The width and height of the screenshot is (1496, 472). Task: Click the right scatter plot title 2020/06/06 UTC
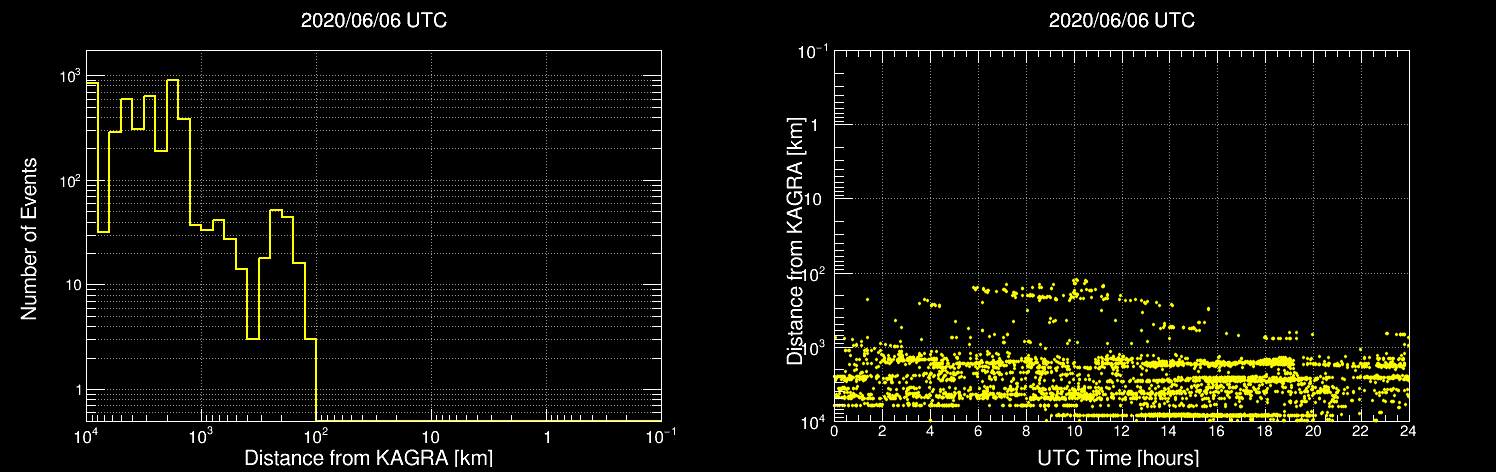pos(1121,21)
